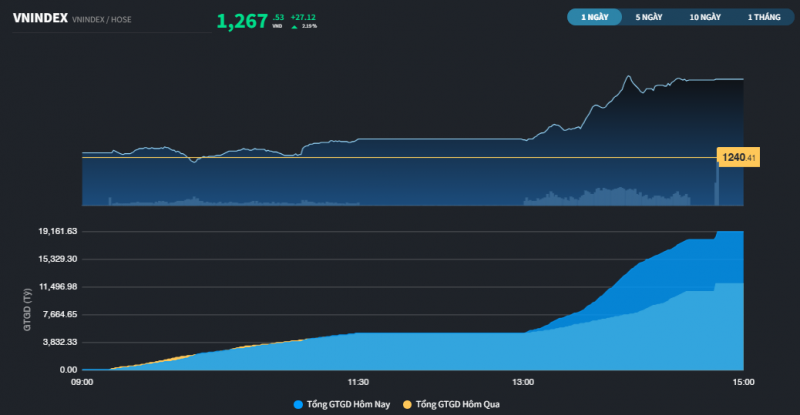Screen dimensions: 800x415
Task: Click the 15:00 time axis label
Action: tap(744, 381)
